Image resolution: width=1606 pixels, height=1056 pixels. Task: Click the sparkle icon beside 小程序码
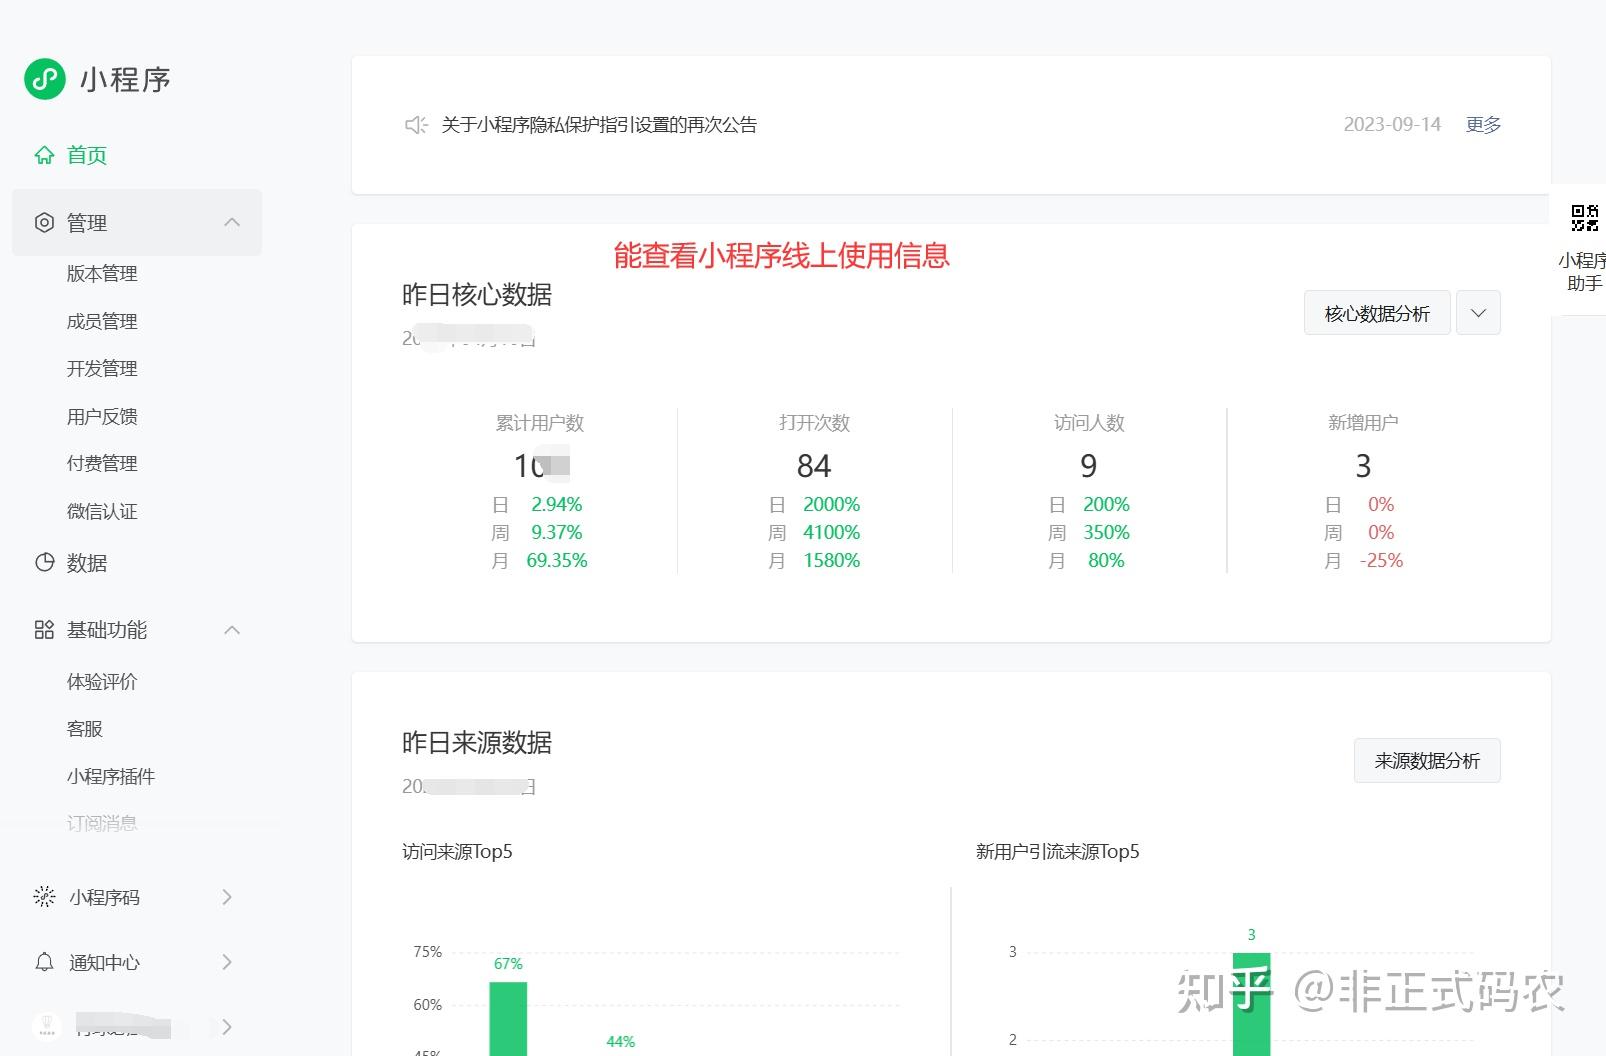(x=44, y=897)
